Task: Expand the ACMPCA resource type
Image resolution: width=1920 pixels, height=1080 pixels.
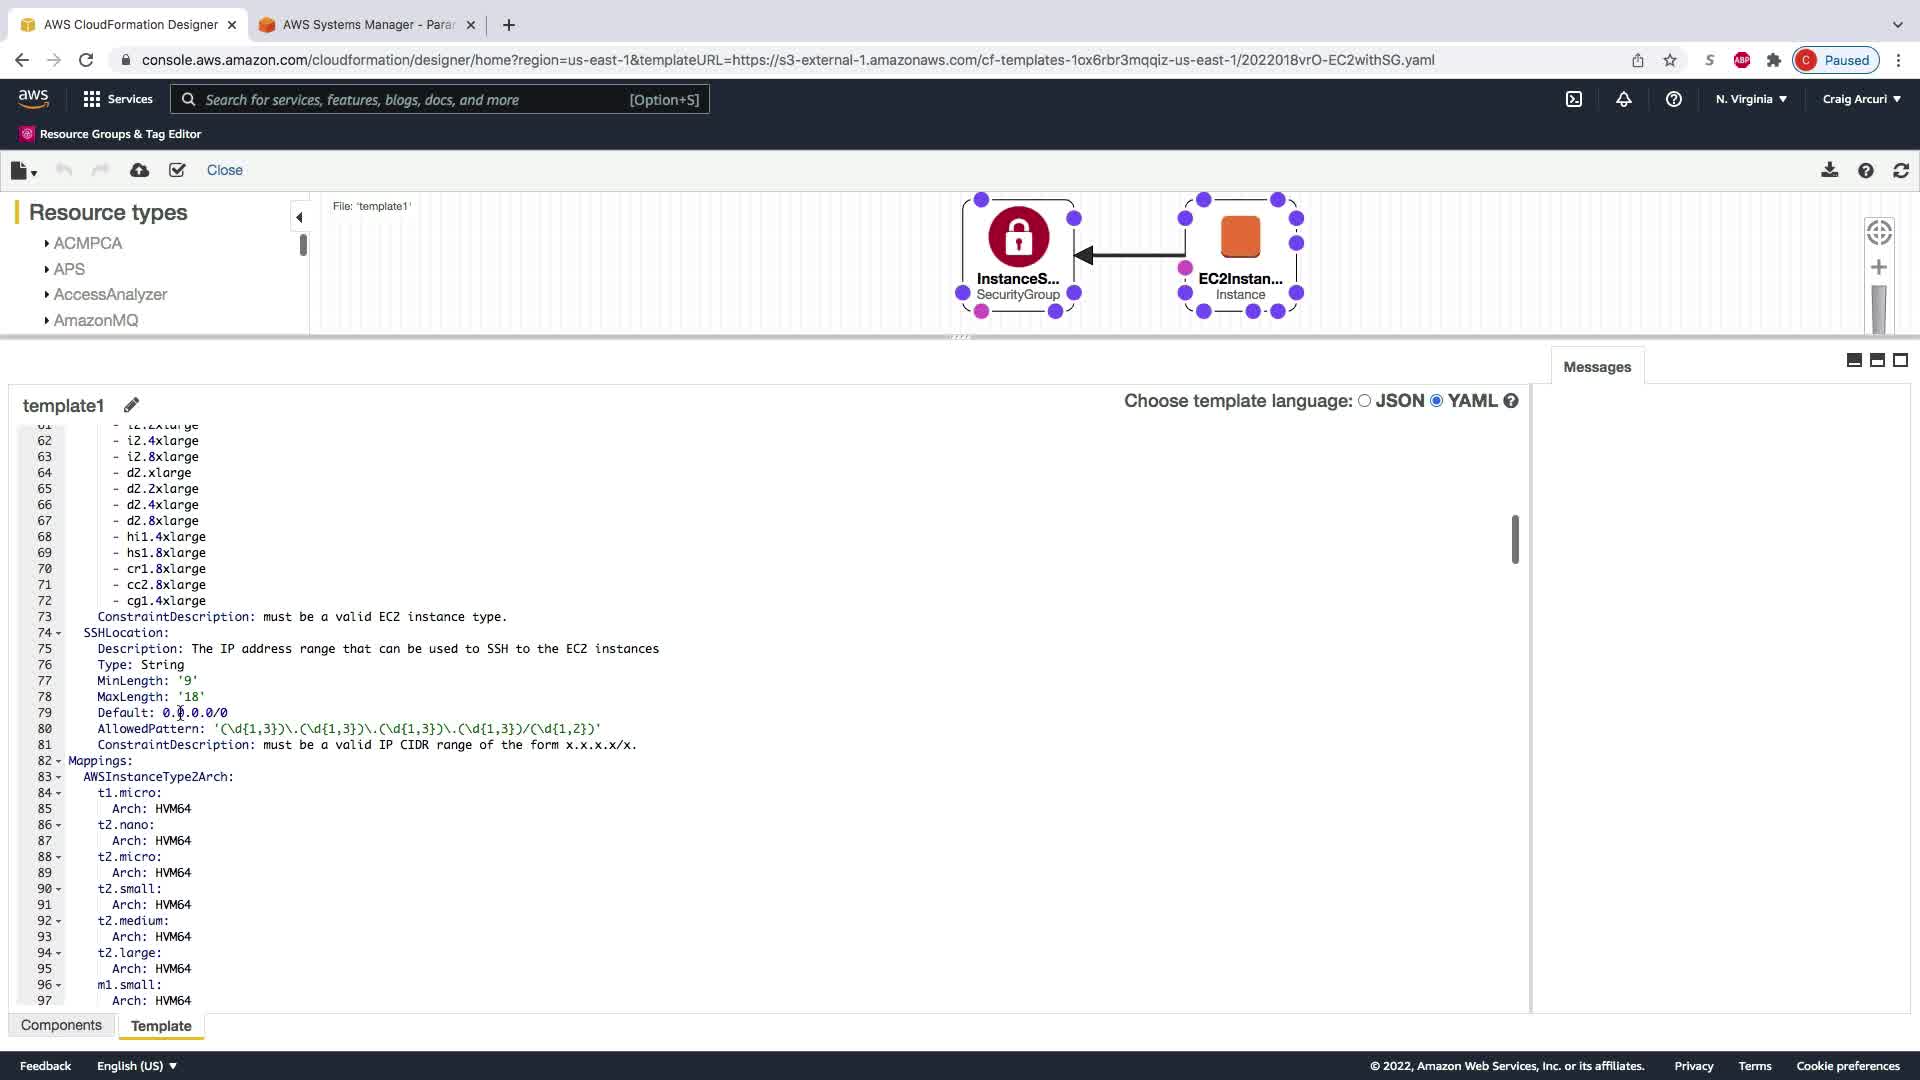Action: pyautogui.click(x=87, y=243)
